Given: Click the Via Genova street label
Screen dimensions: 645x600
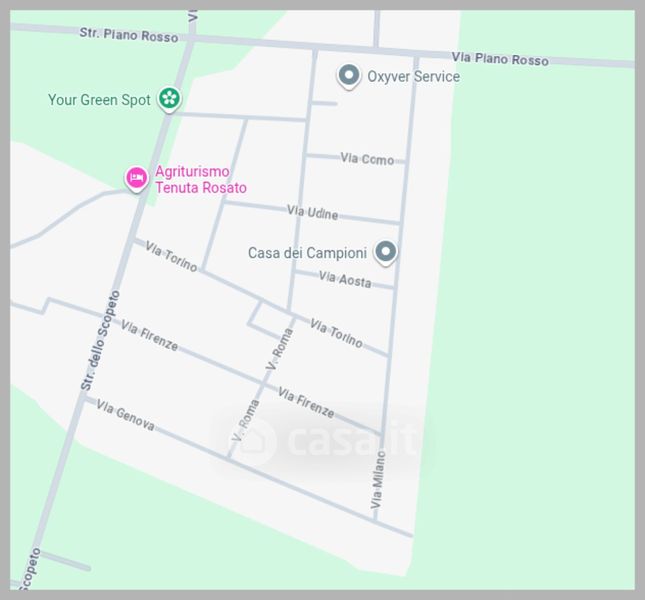Looking at the screenshot, I should coord(125,415).
